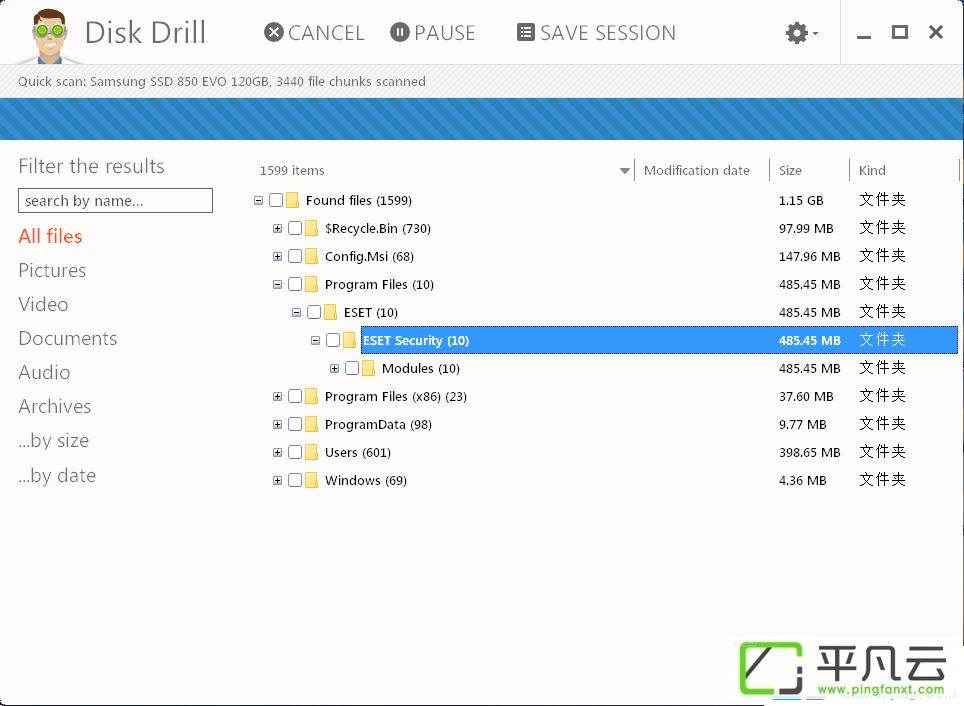Click the 398.65 MB size value

(809, 453)
